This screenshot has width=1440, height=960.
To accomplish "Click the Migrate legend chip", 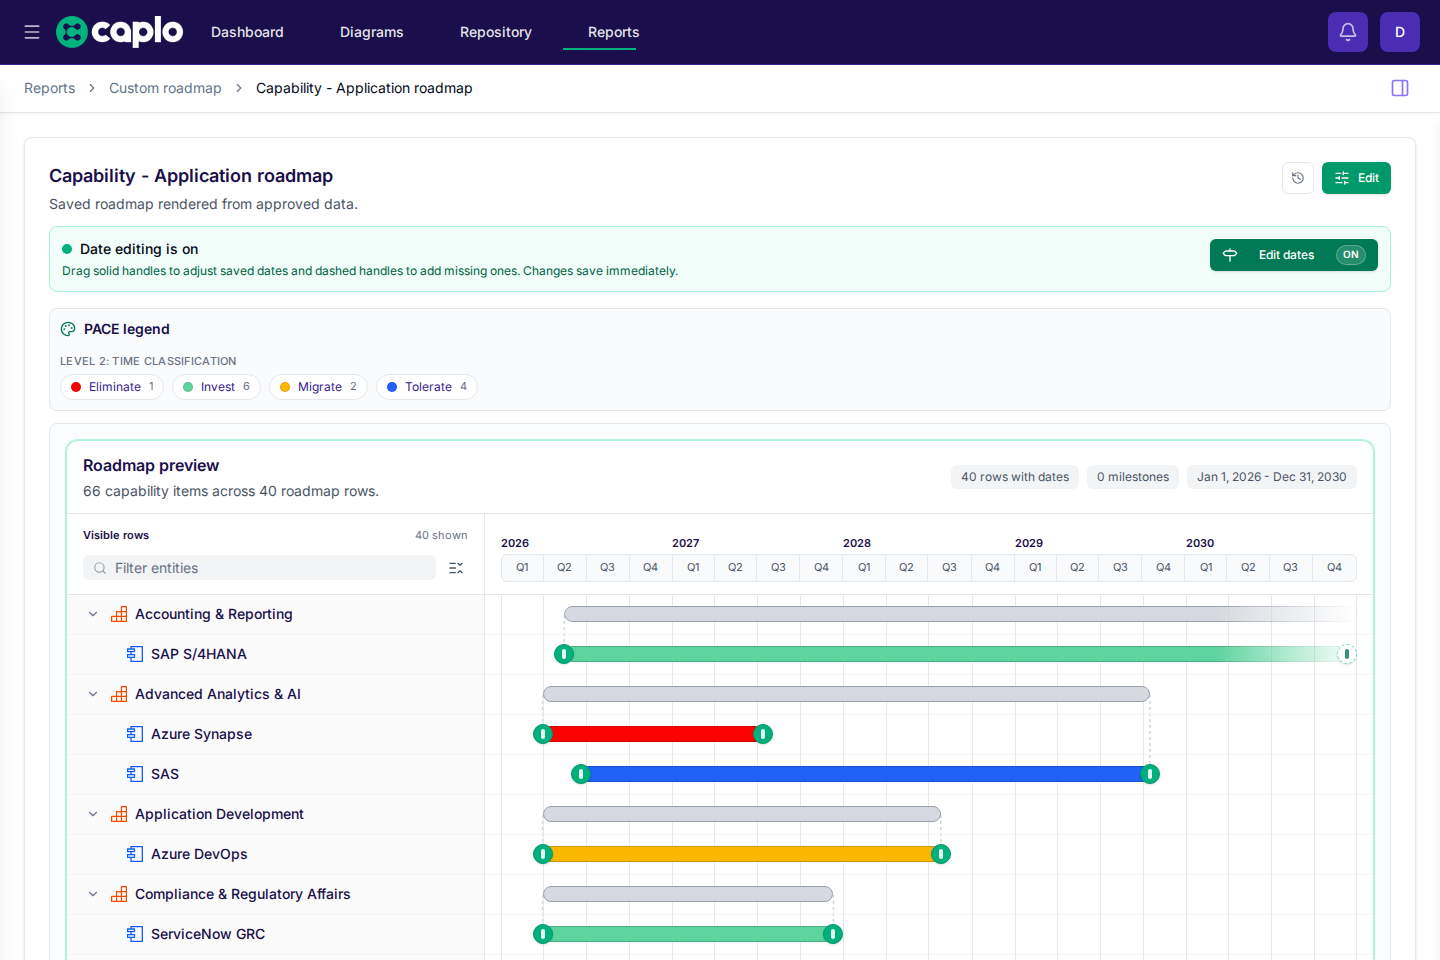I will [318, 387].
